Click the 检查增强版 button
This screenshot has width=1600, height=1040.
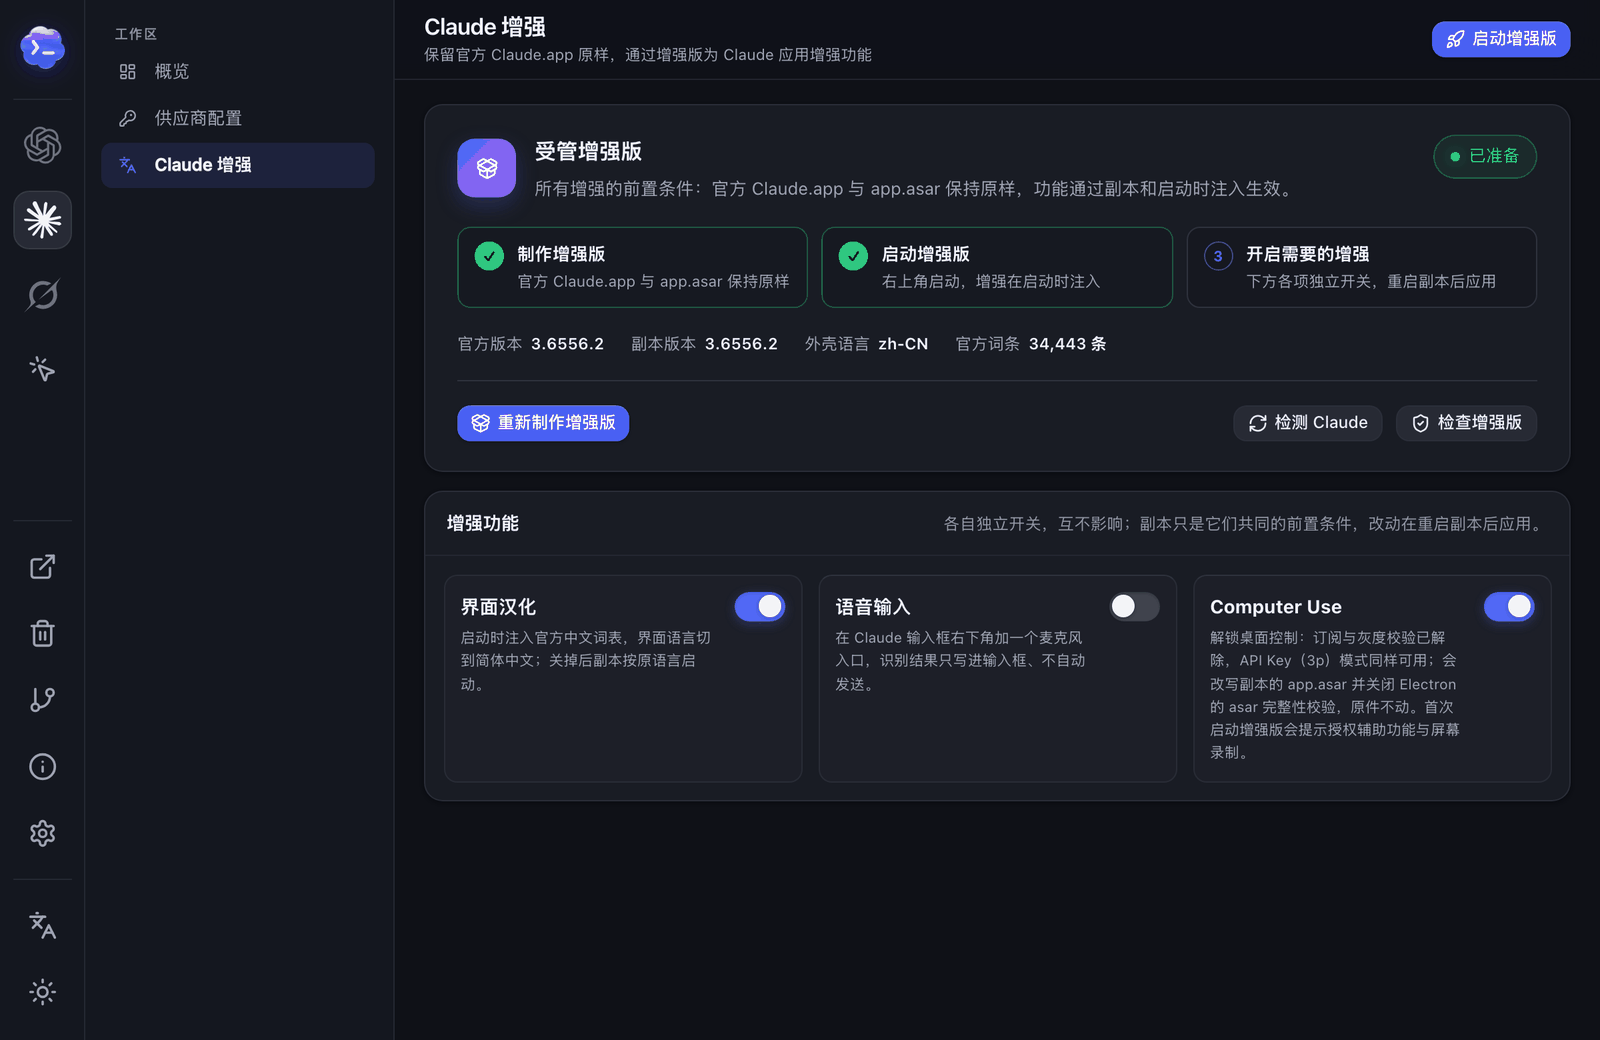click(1467, 423)
